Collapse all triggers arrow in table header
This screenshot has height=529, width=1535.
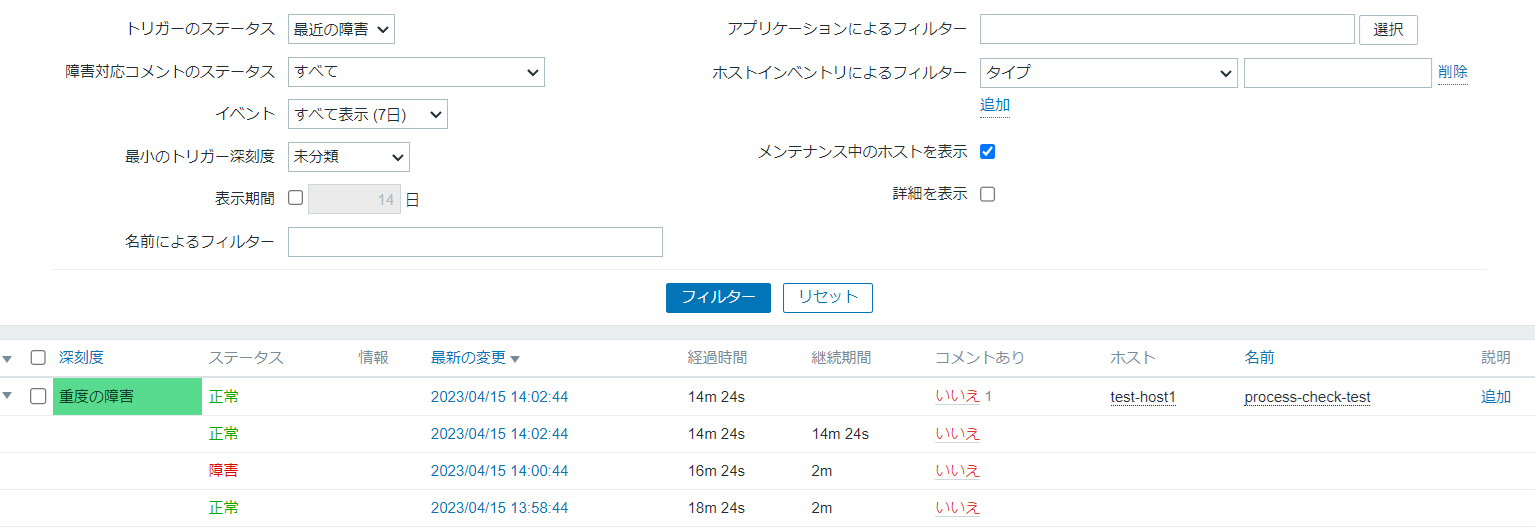coord(8,358)
